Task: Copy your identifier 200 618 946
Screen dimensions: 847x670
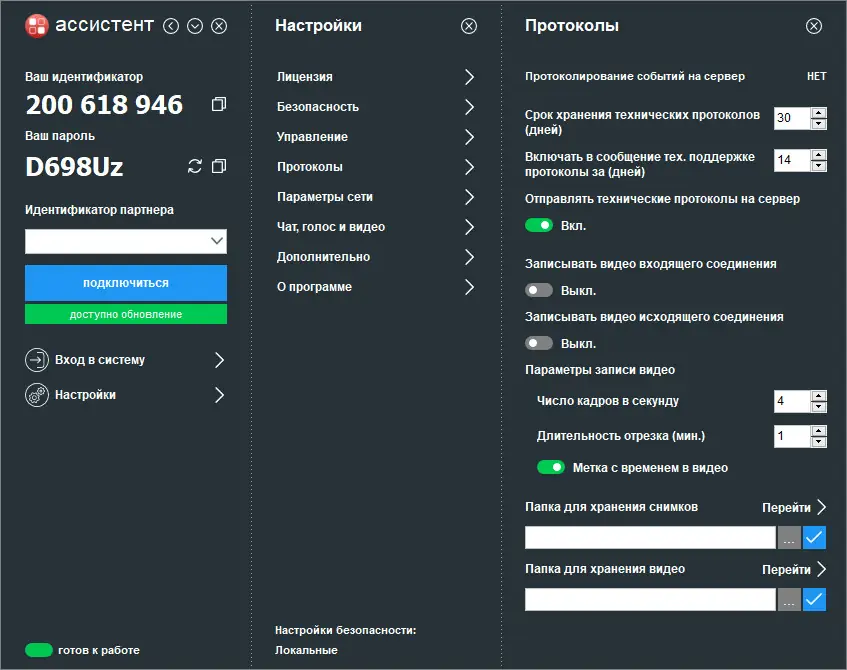Action: [x=218, y=104]
